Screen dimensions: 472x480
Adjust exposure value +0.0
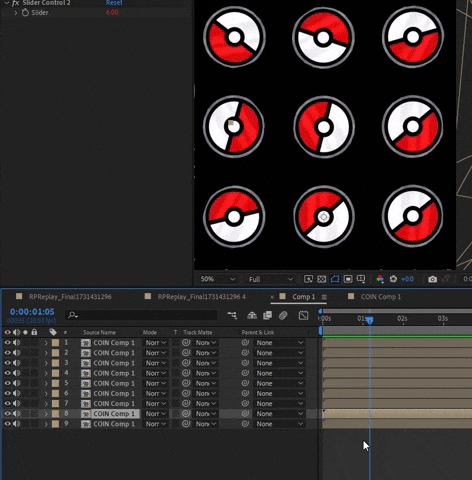(x=407, y=279)
